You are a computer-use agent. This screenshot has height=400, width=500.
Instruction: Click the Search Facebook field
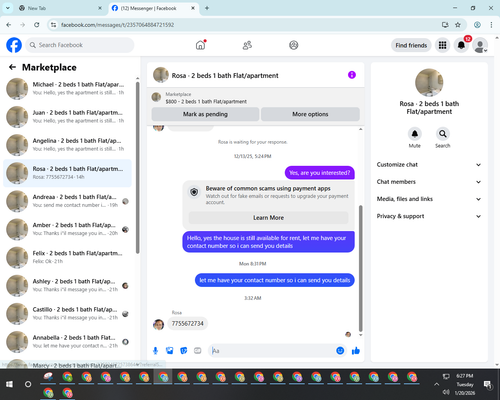tap(80, 45)
